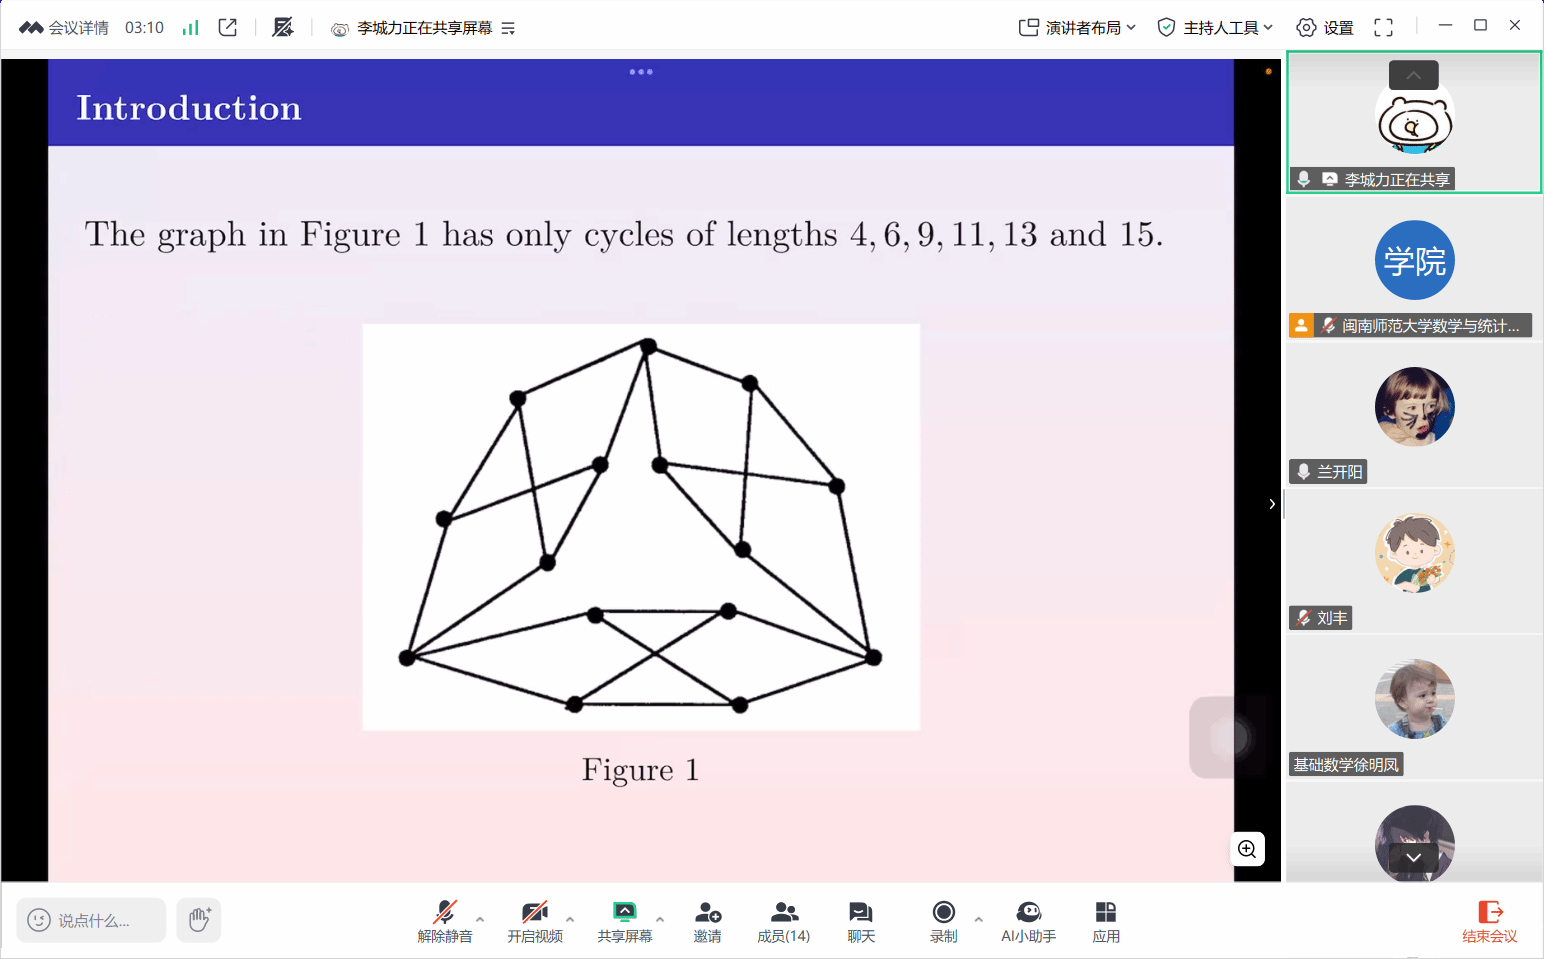Open the Apps (应用) grid icon
This screenshot has height=959, width=1544.
tap(1105, 921)
